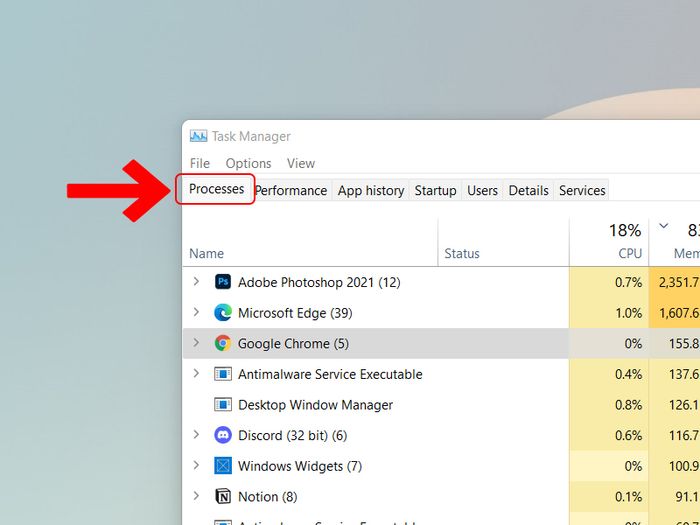
Task: Select the Adobe Photoshop 2021 (12) row name
Action: (x=319, y=283)
